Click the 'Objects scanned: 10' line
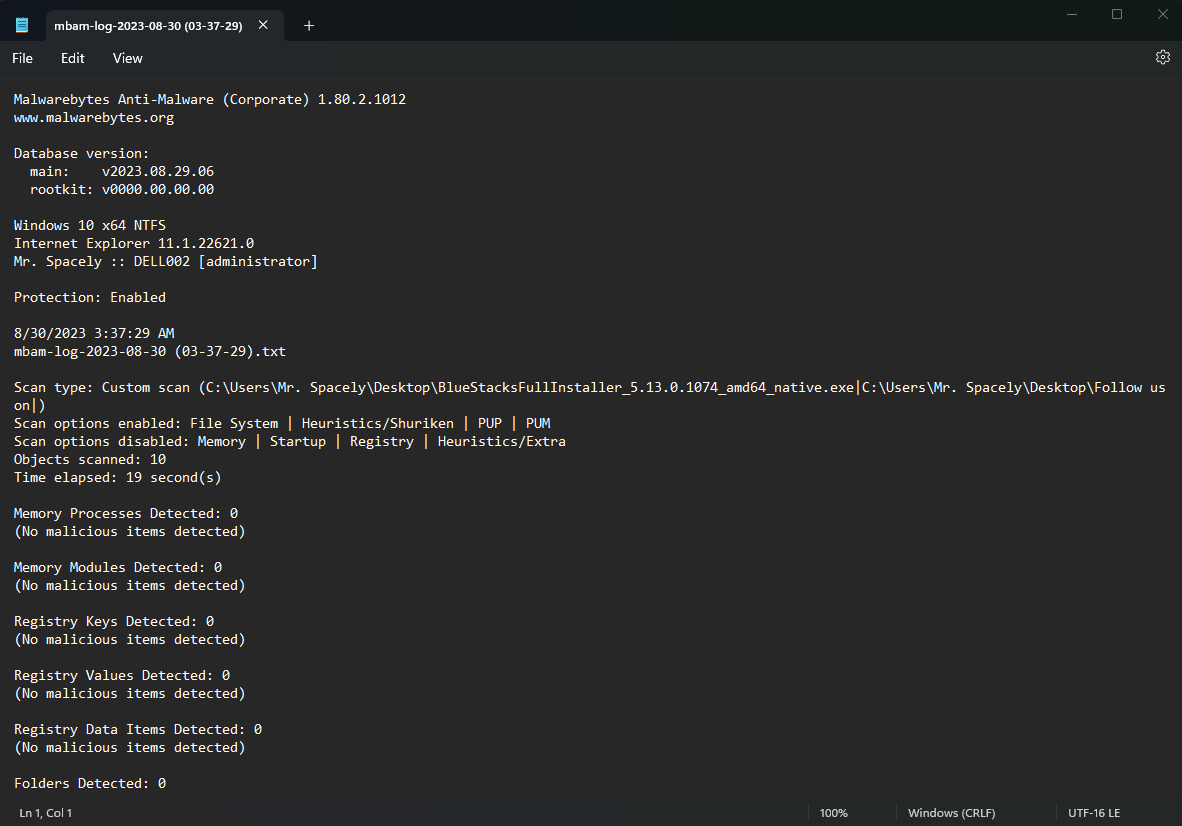This screenshot has width=1182, height=826. 90,460
